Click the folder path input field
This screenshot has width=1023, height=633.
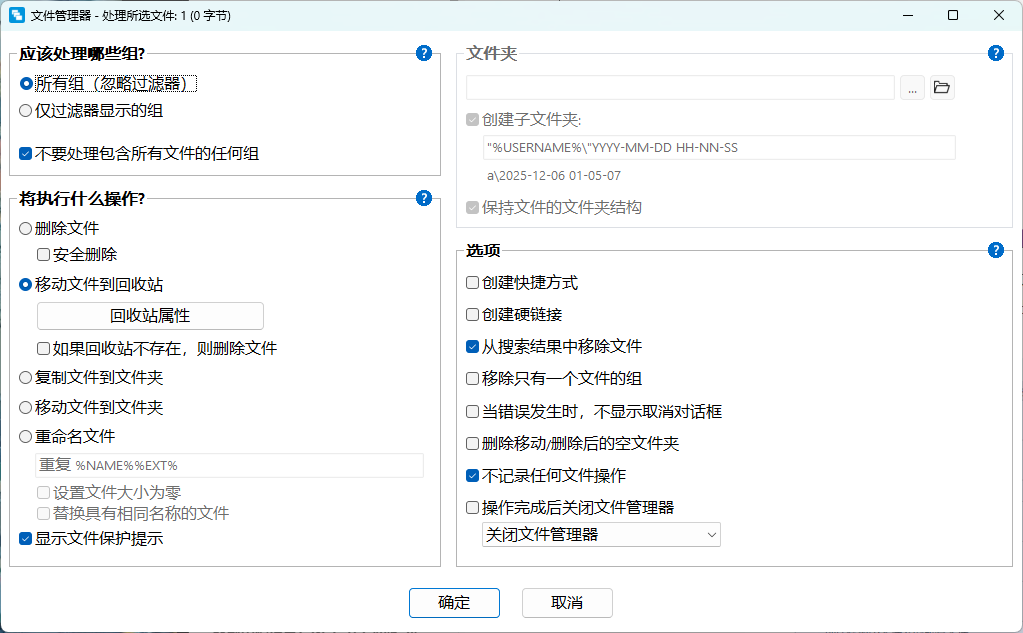coord(680,88)
